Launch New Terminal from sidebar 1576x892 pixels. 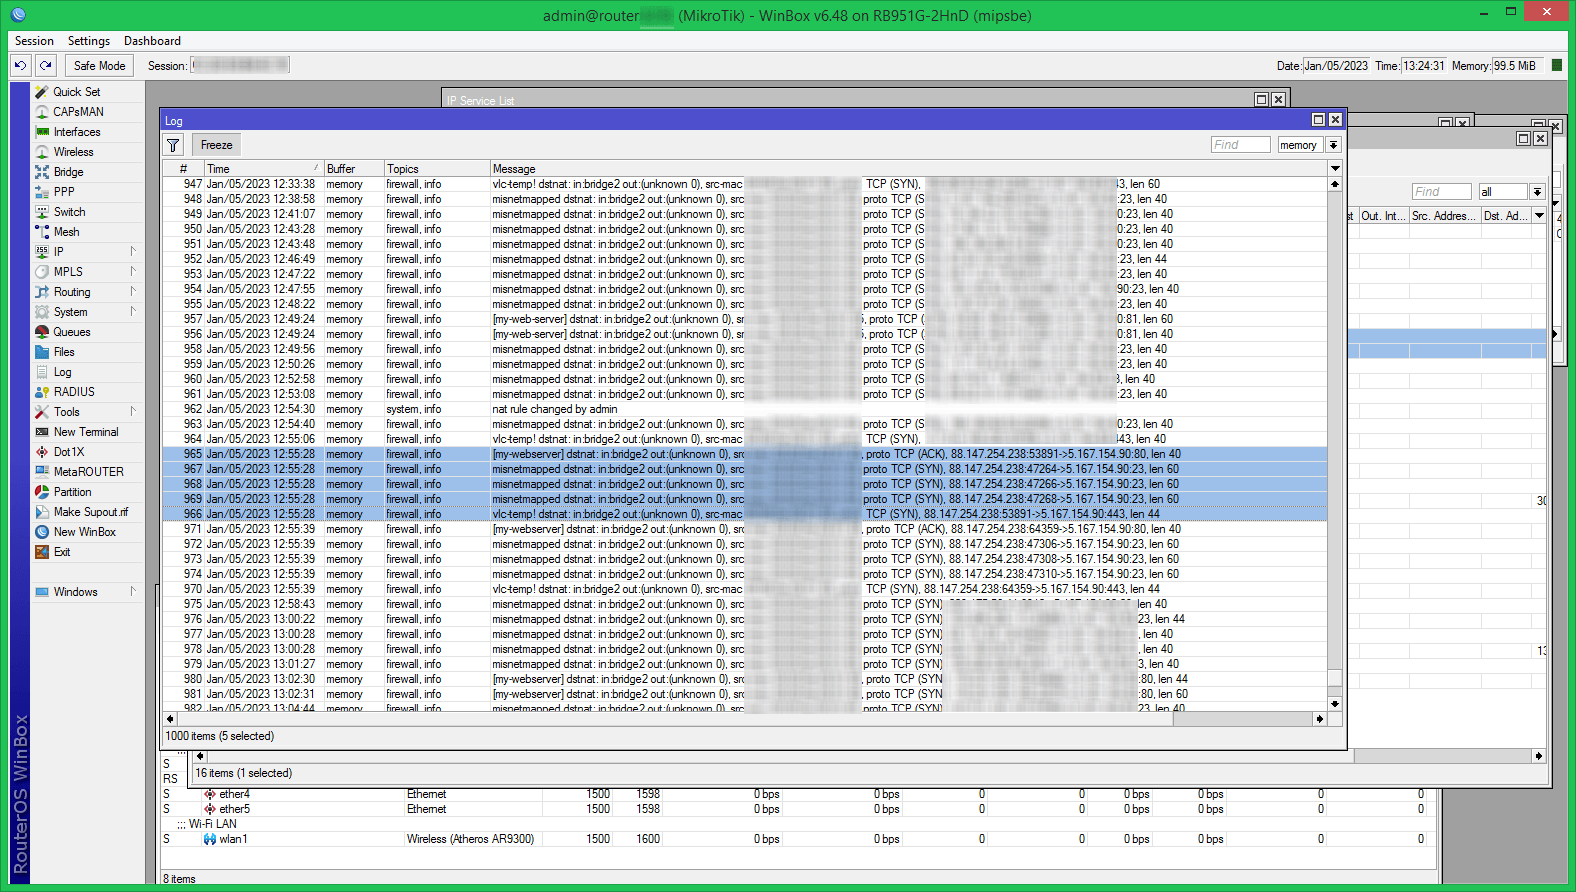pyautogui.click(x=85, y=432)
